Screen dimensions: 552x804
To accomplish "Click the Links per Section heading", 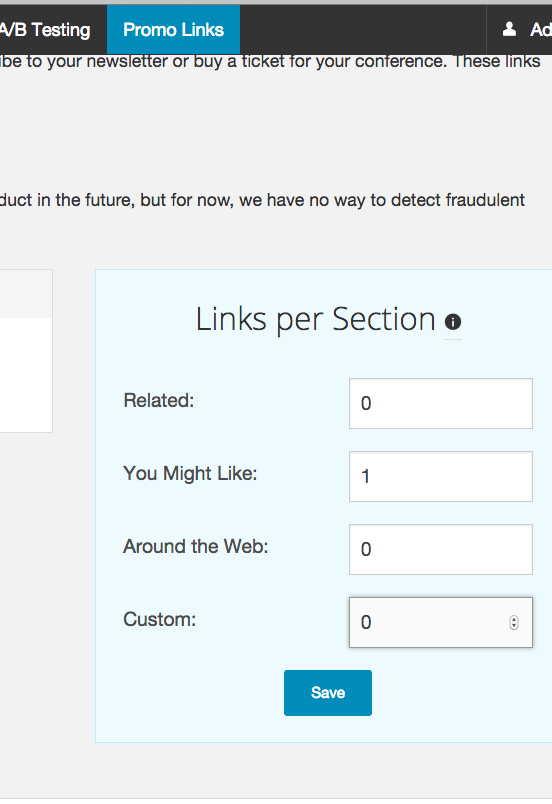I will [316, 319].
